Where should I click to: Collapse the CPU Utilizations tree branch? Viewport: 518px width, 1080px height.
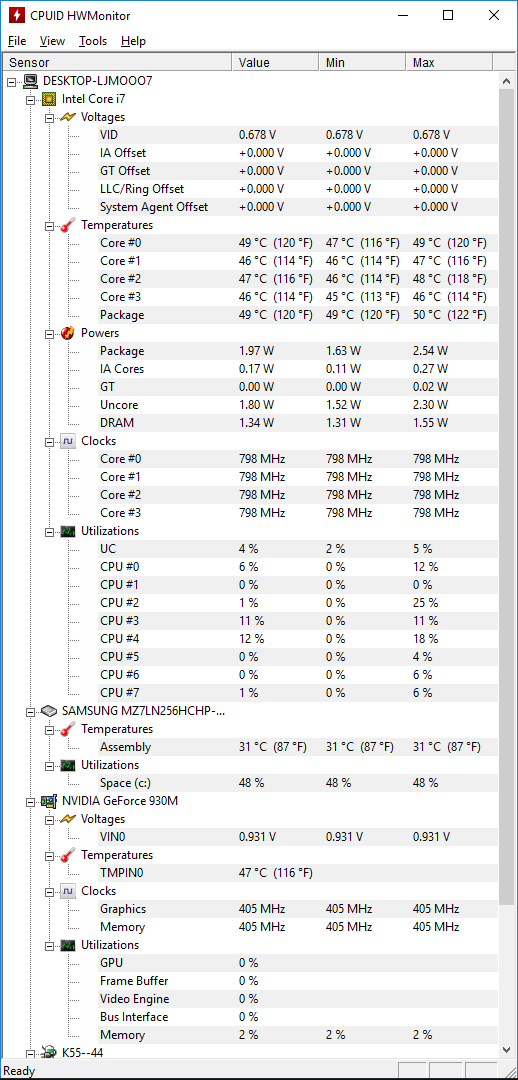click(49, 532)
